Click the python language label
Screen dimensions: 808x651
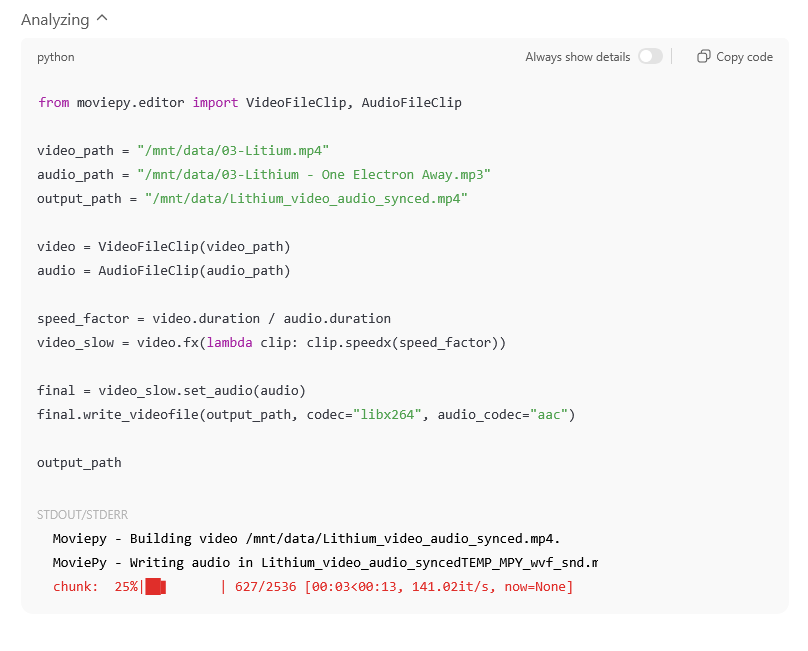pos(56,57)
